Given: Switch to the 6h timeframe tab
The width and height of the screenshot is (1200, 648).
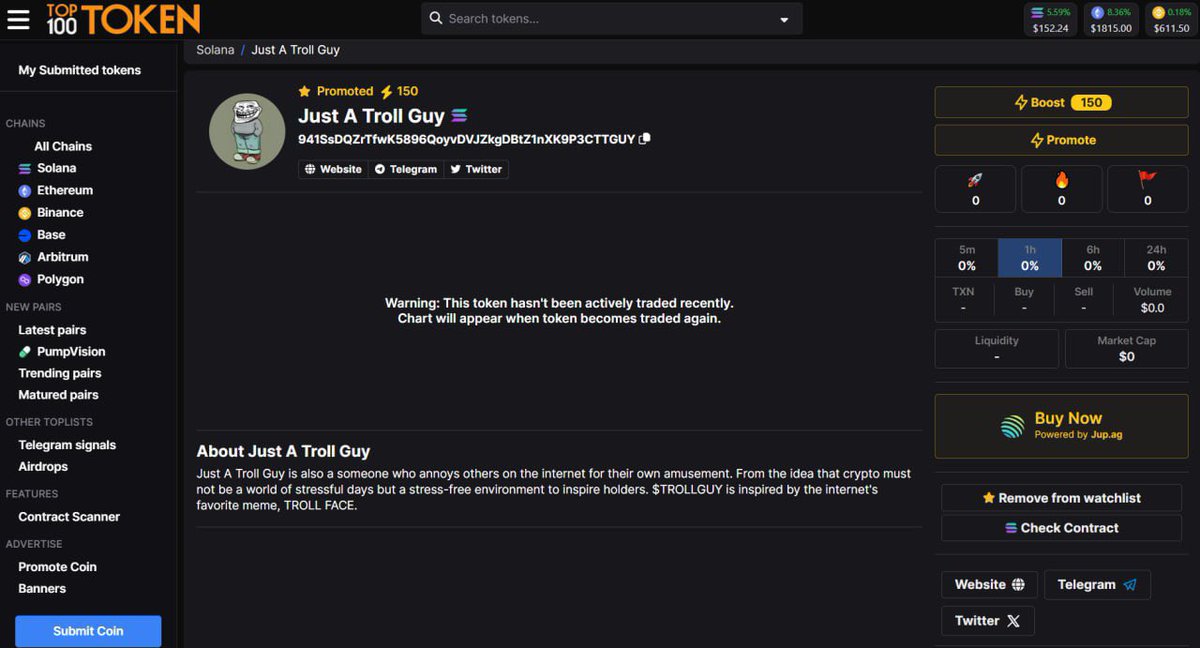Looking at the screenshot, I should click(1093, 258).
